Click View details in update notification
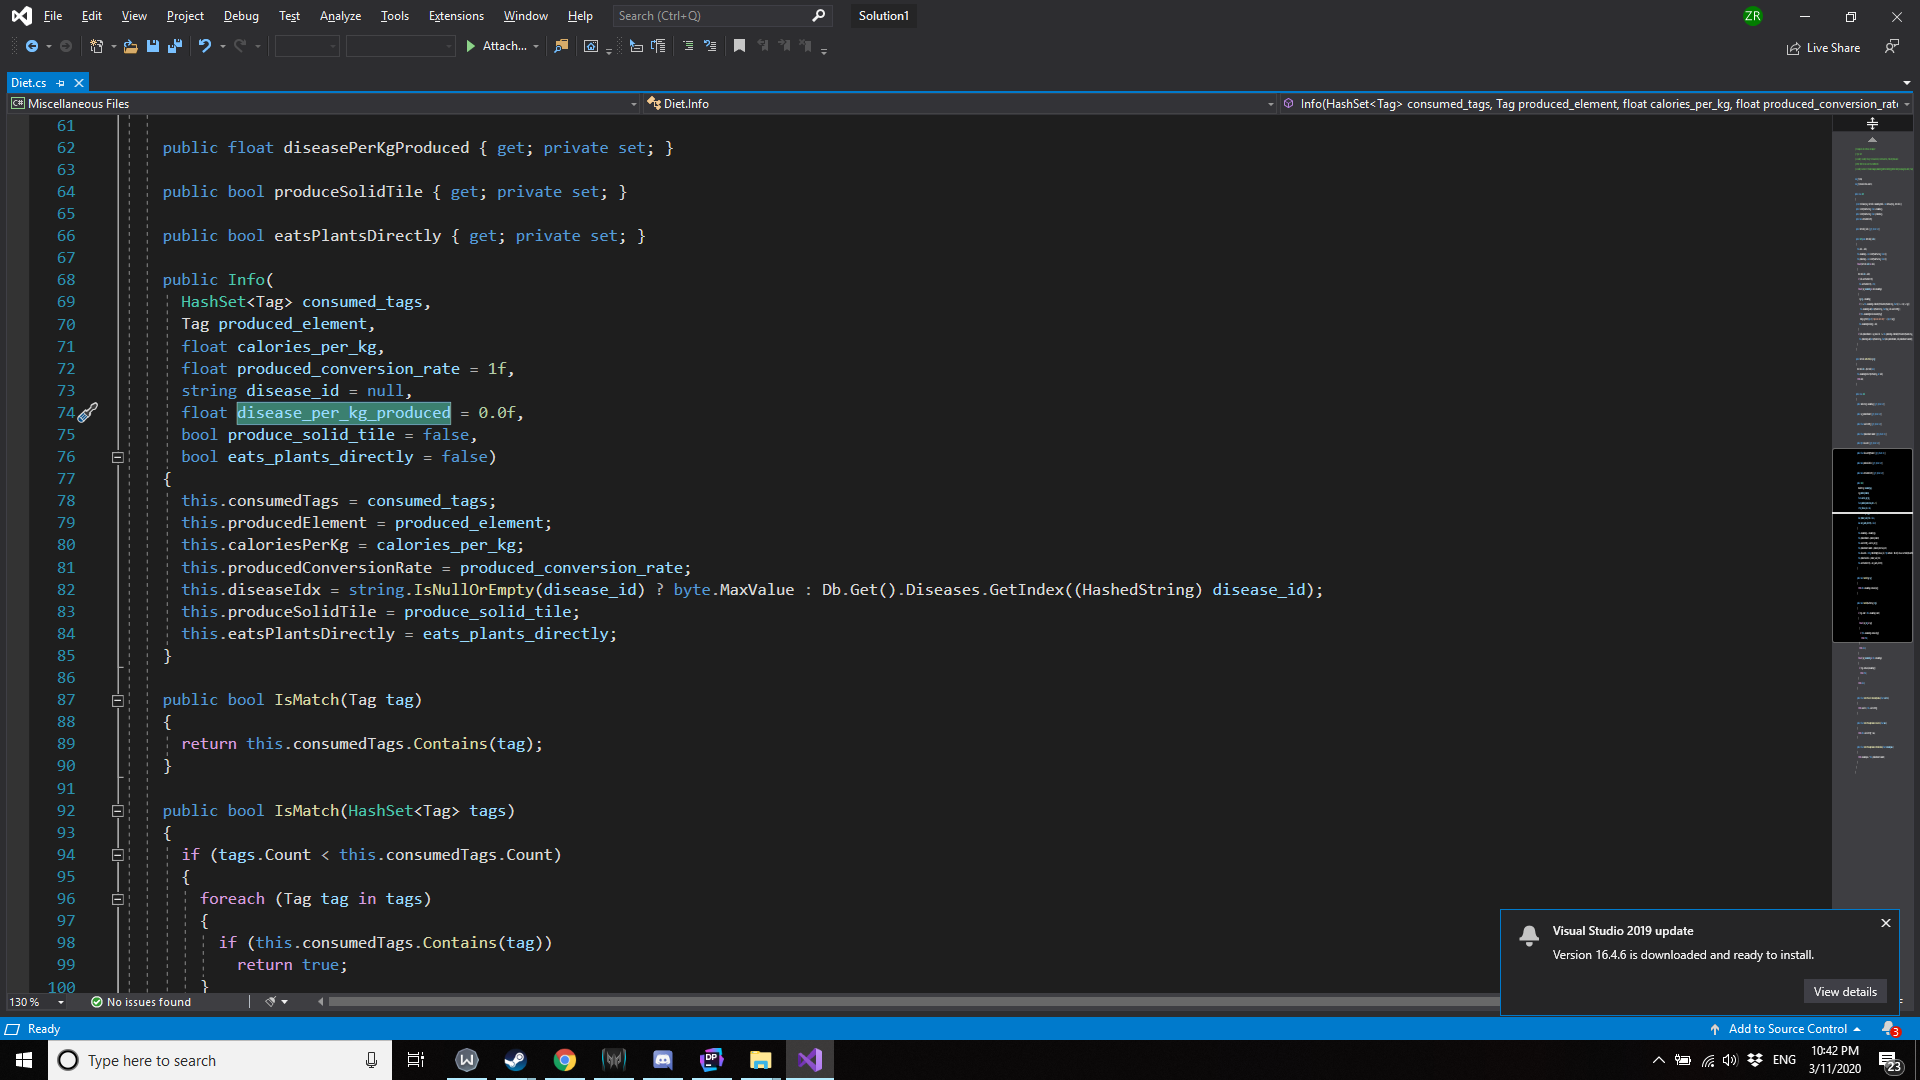The width and height of the screenshot is (1920, 1080). click(1845, 992)
